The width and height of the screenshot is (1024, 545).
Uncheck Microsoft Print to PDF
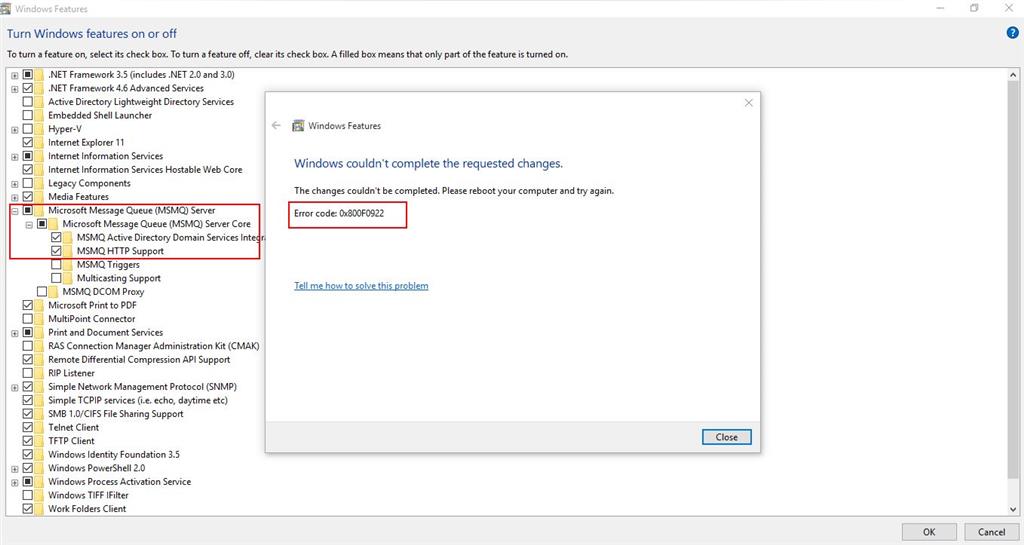click(x=27, y=305)
